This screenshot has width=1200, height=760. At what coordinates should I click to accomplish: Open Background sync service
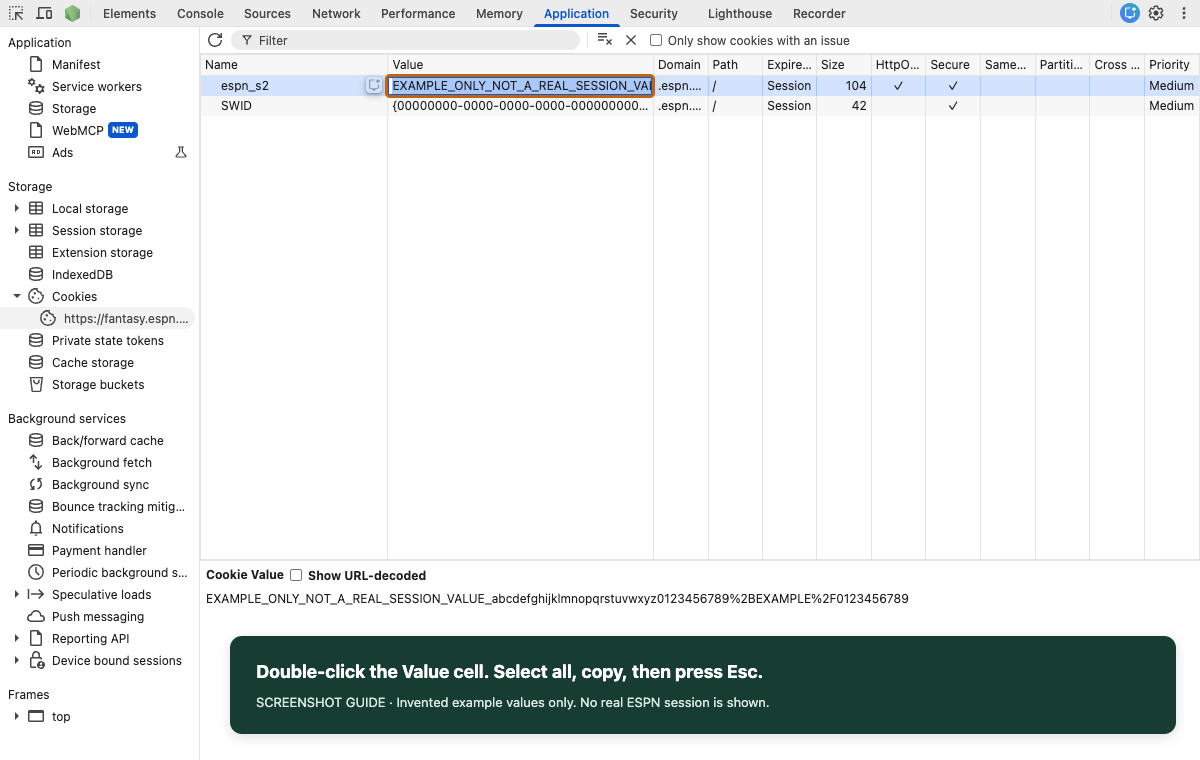[100, 484]
